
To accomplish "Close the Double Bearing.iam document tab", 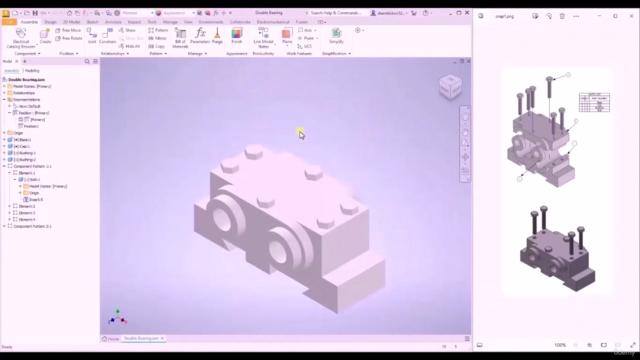I will point(162,338).
